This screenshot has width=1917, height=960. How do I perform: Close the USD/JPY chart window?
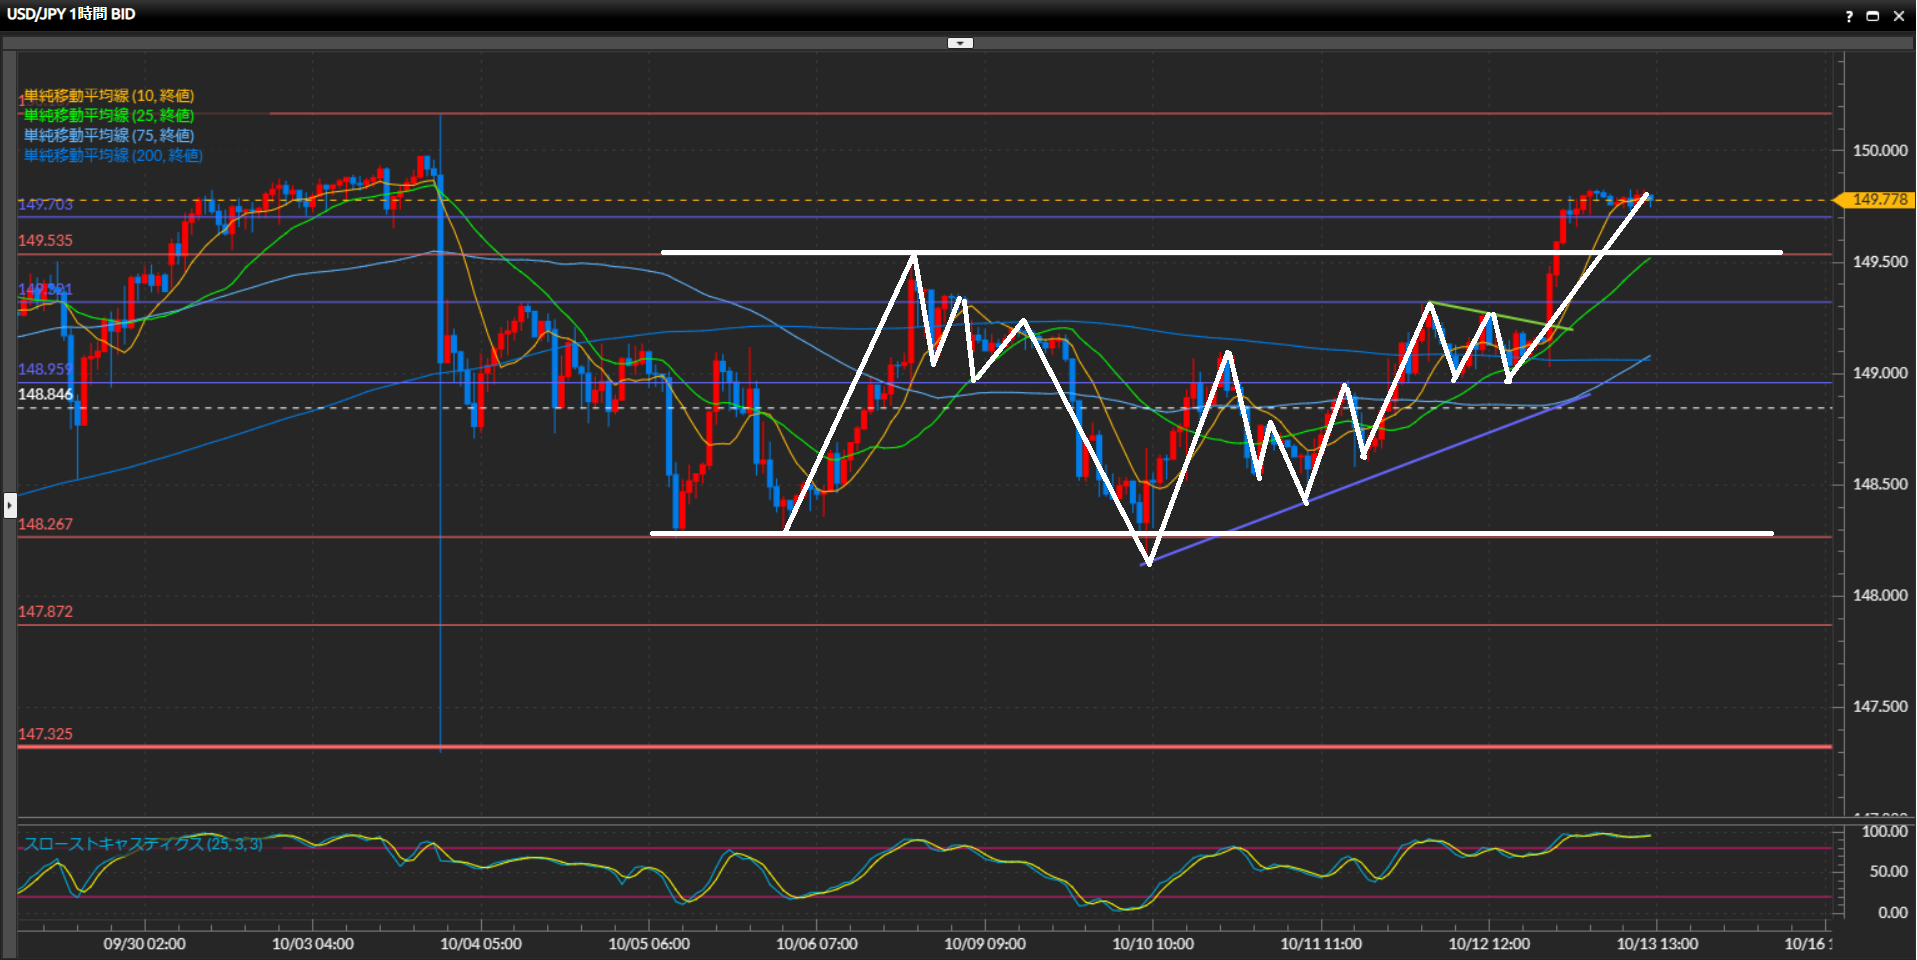coord(1899,16)
